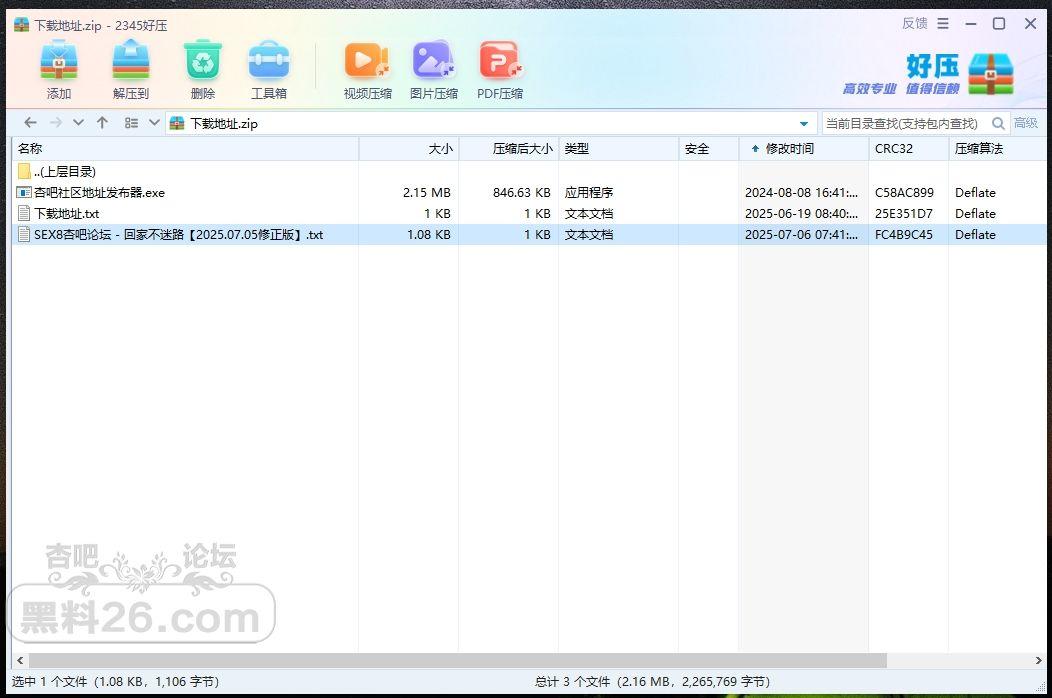The height and width of the screenshot is (698, 1052).
Task: Click the 高级 advanced search button
Action: tap(1026, 123)
